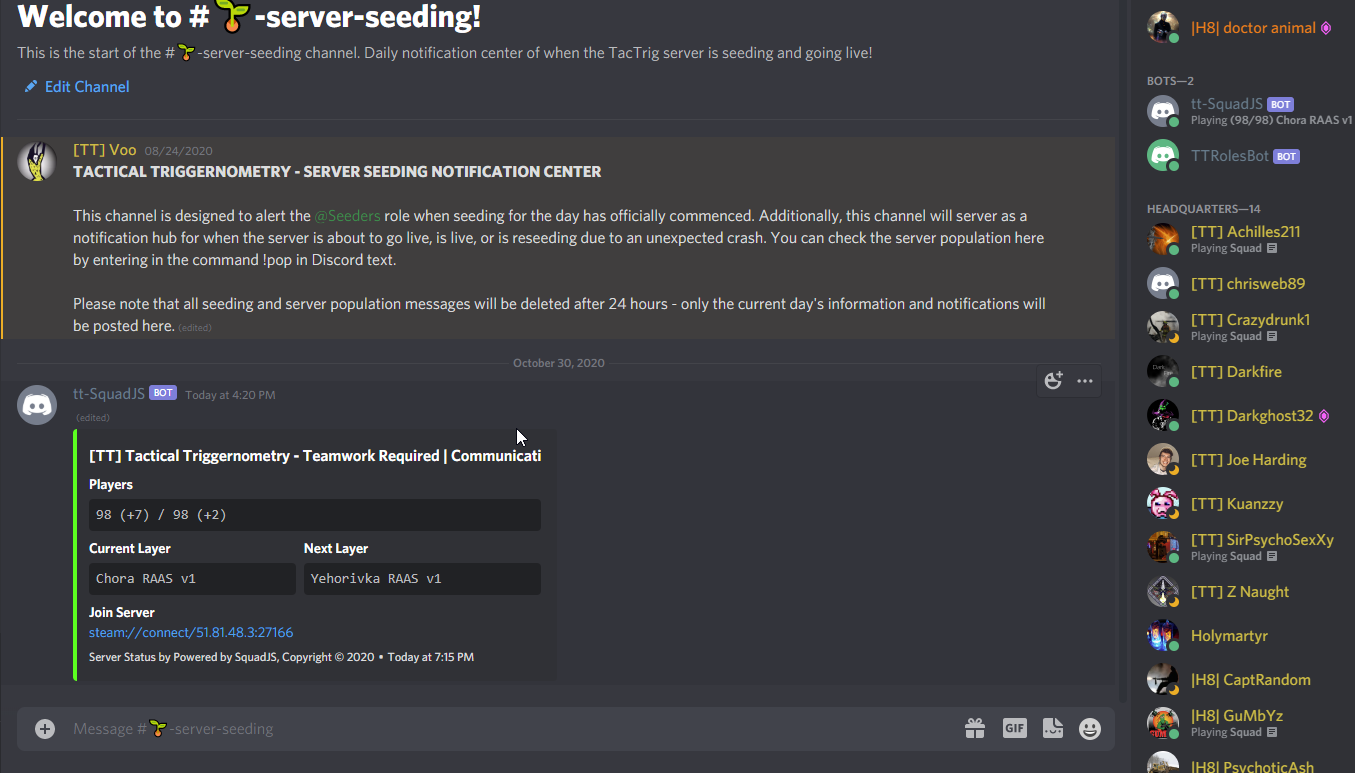Click the tt-SquadJS username in chat
Viewport: 1355px width, 773px height.
coord(109,394)
